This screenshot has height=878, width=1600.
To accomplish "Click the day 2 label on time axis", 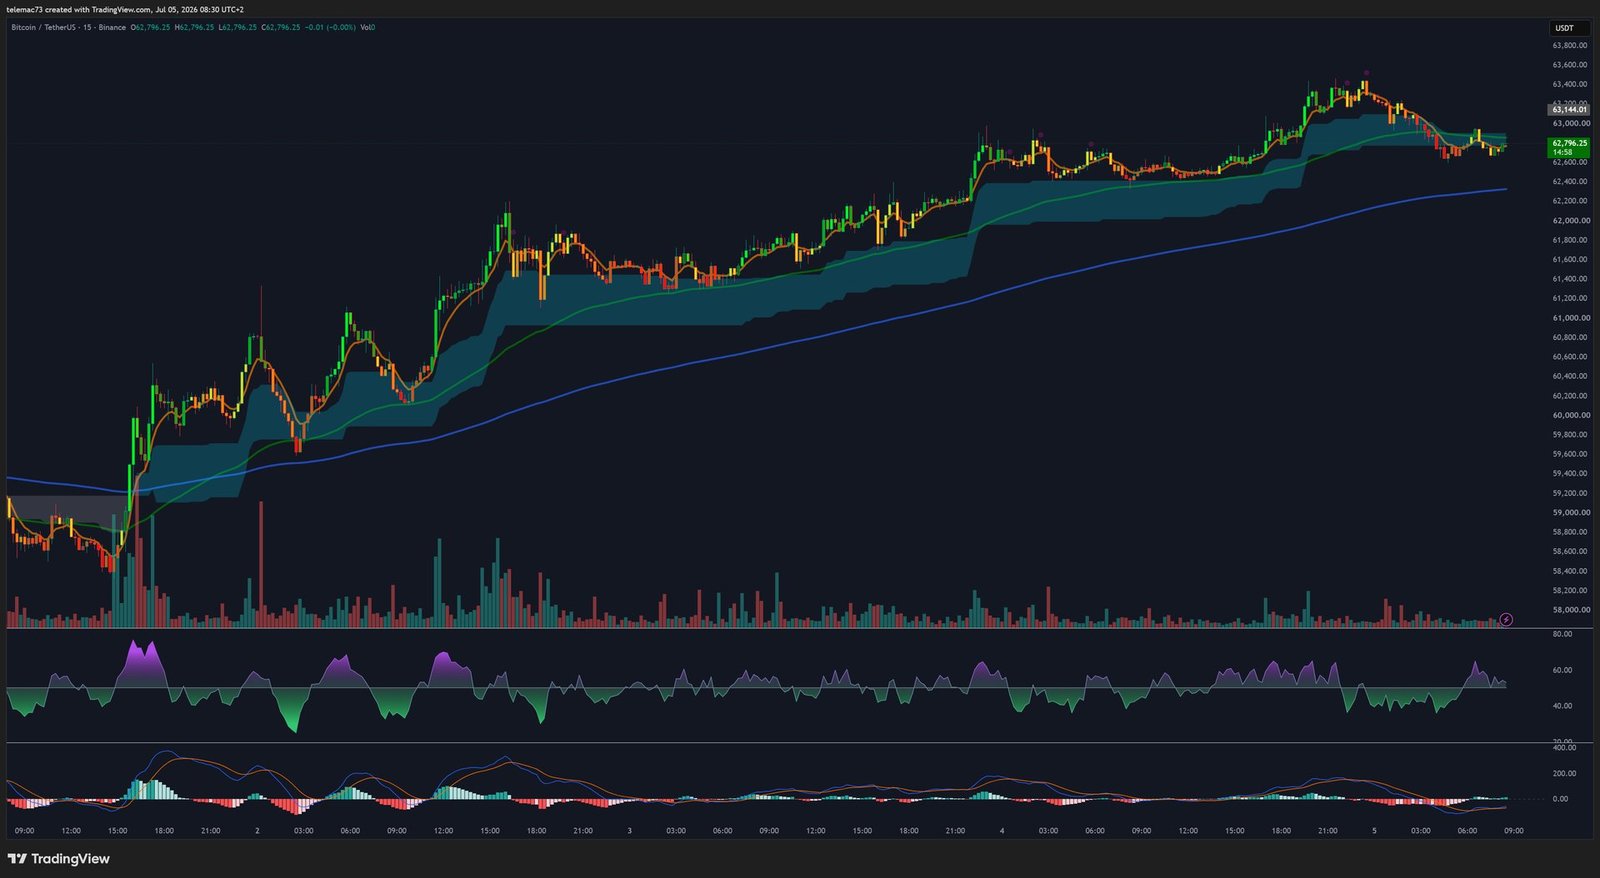I will 257,831.
